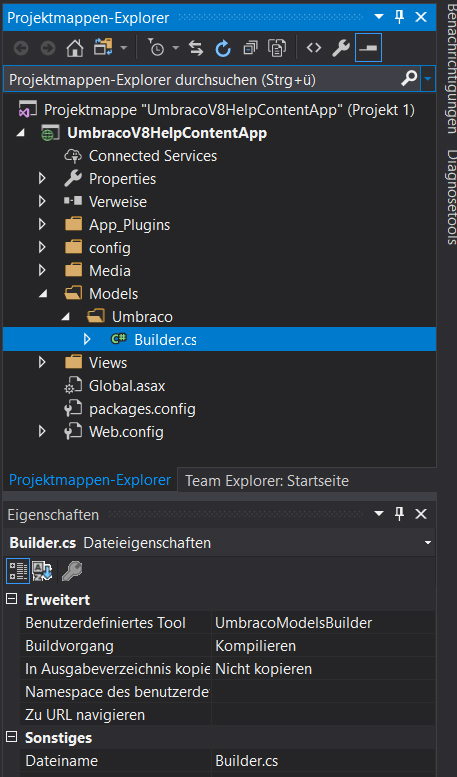The height and width of the screenshot is (777, 457).
Task: Expand the Builder.cs file node
Action: (88, 339)
